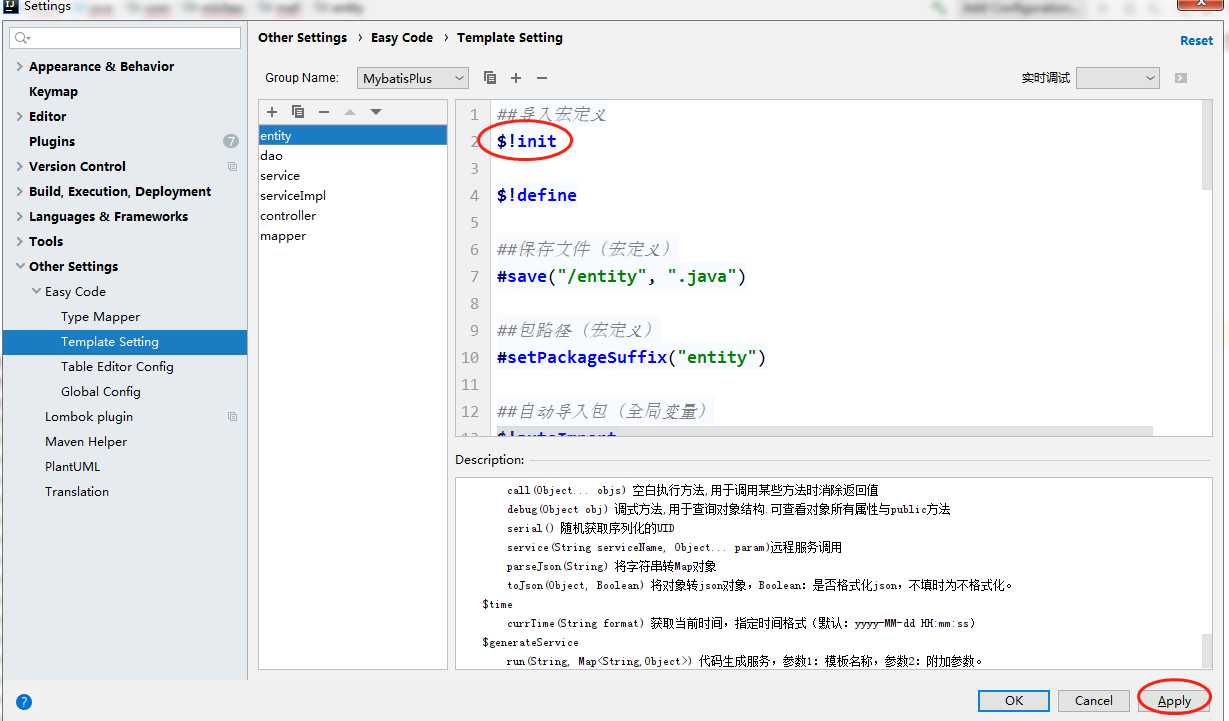Select Type Mapper under Easy Code
The image size is (1229, 721).
[x=100, y=316]
